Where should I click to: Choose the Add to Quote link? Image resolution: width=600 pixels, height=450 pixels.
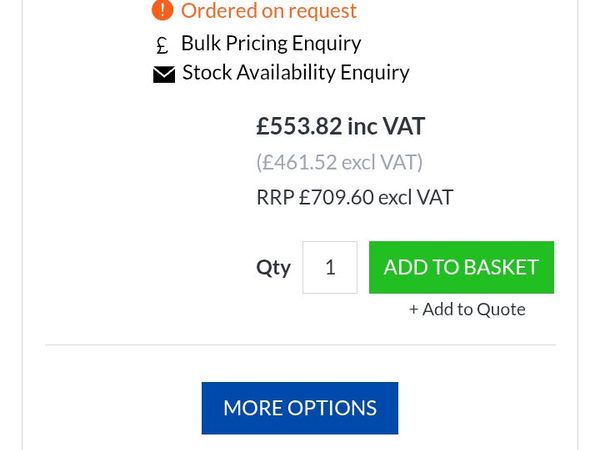[467, 309]
